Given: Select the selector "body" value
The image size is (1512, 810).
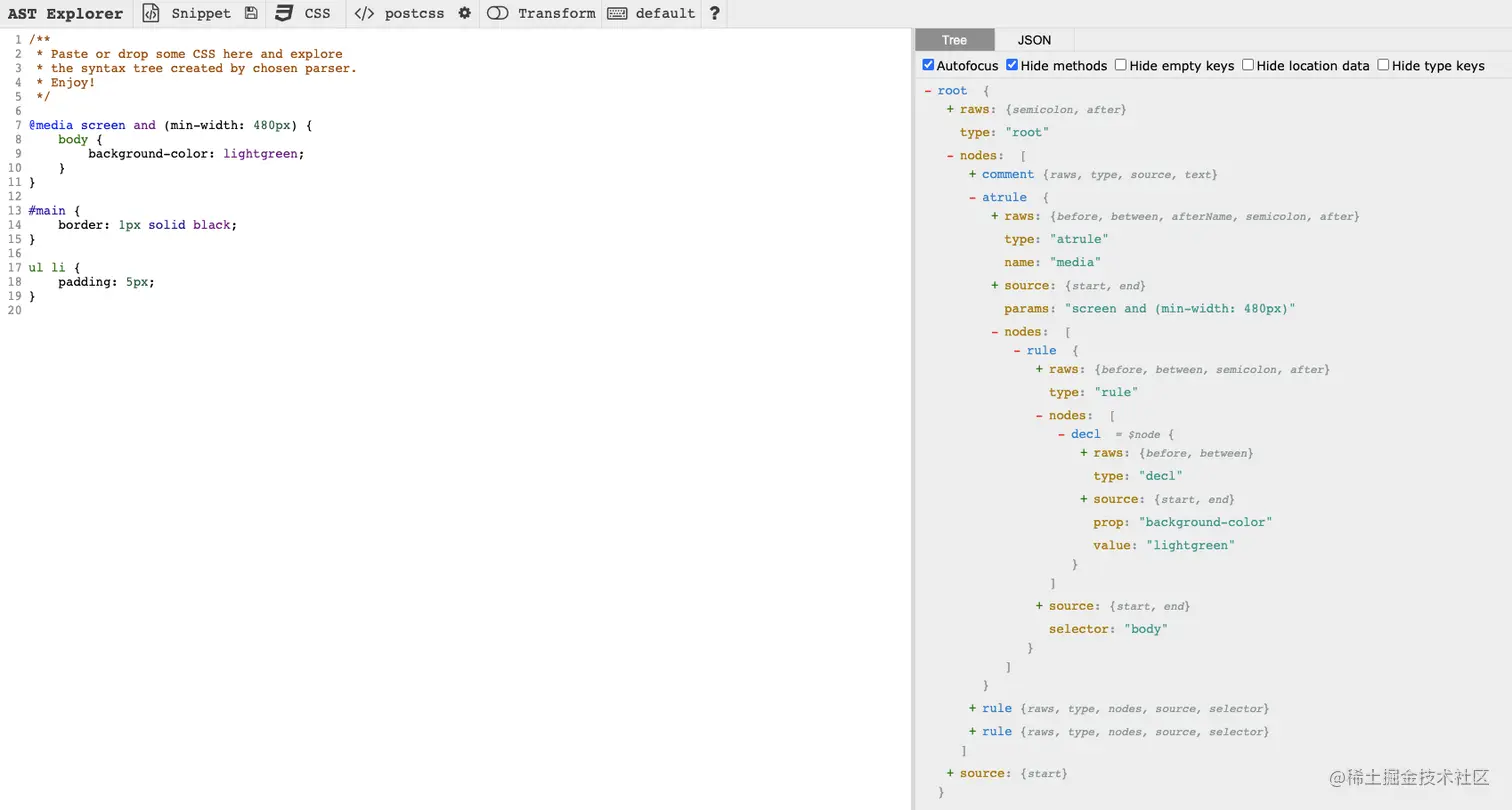Looking at the screenshot, I should click(x=1146, y=629).
